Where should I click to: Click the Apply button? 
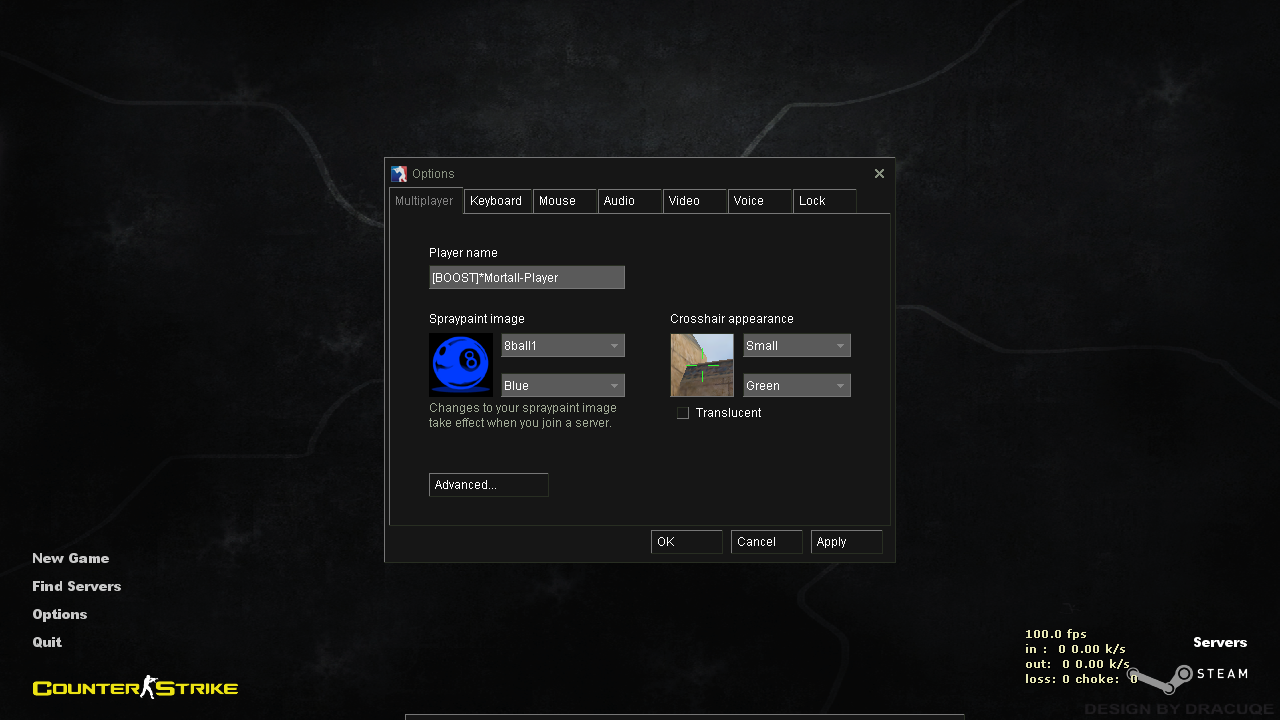coord(846,542)
